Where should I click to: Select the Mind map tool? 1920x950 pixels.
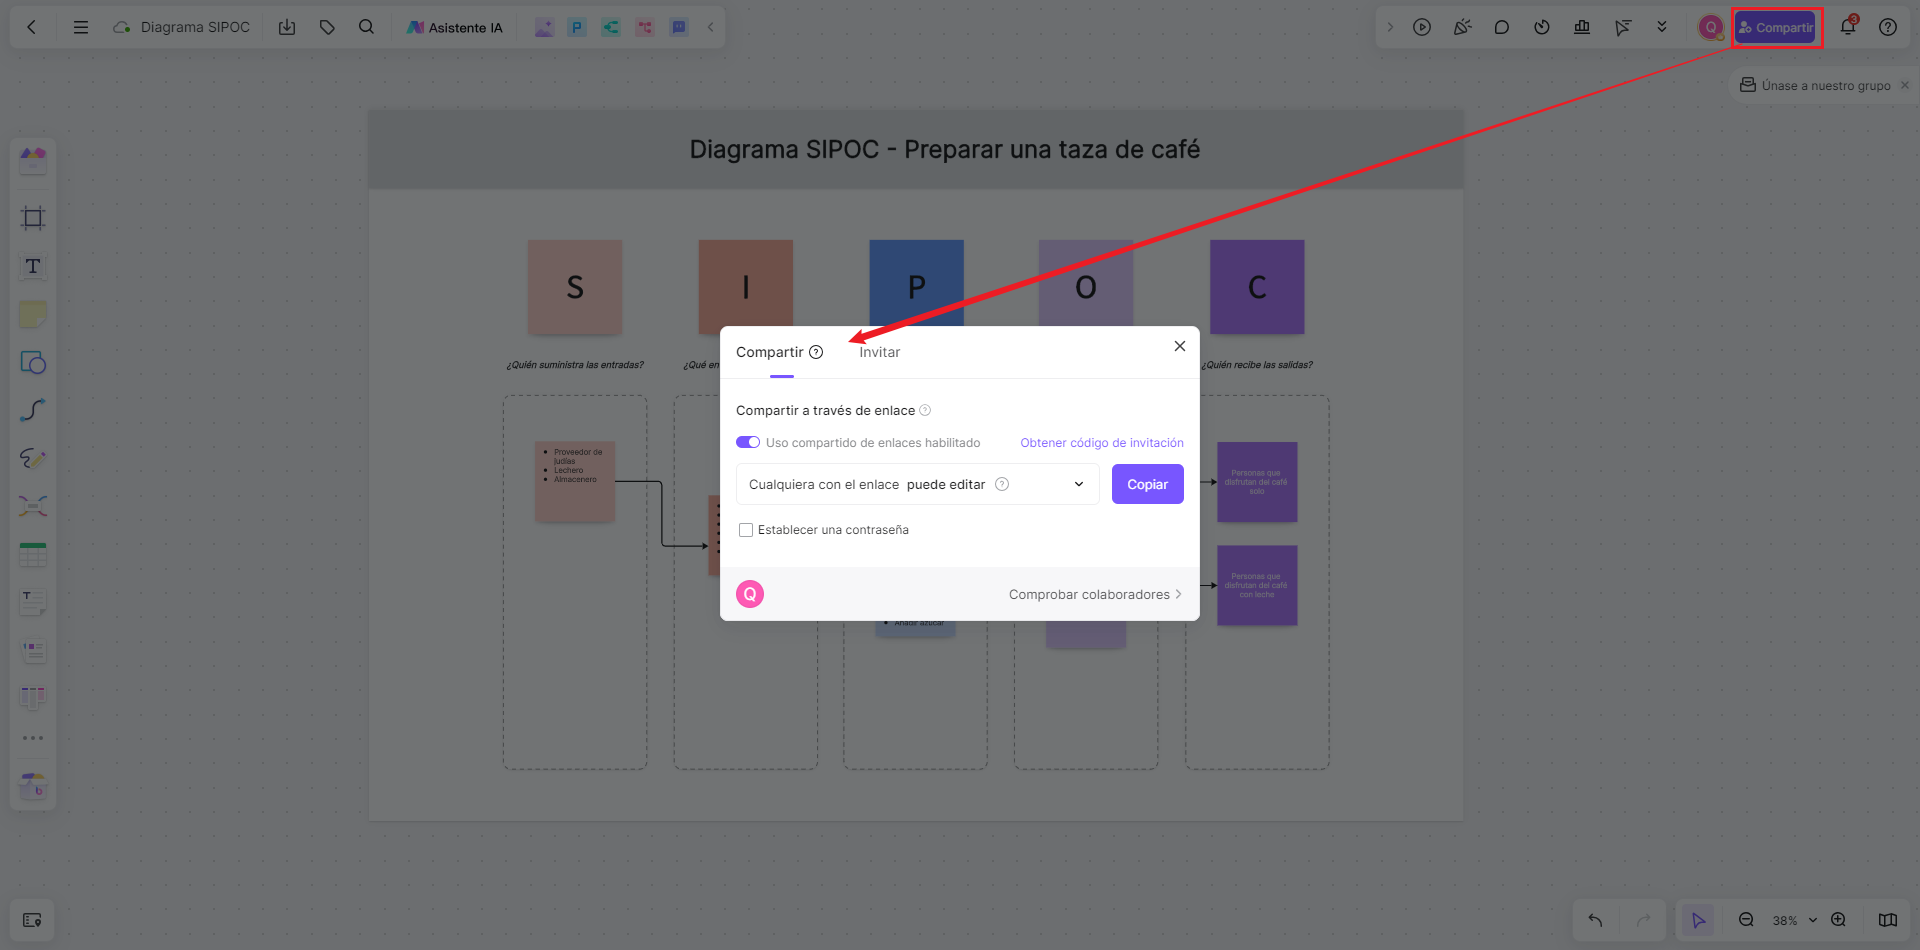coord(33,506)
